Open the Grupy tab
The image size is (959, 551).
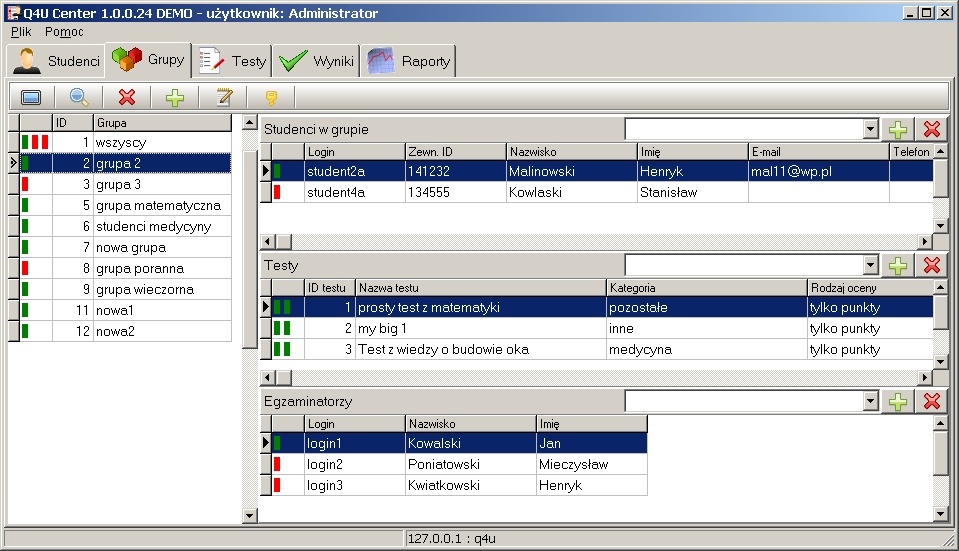tap(148, 60)
